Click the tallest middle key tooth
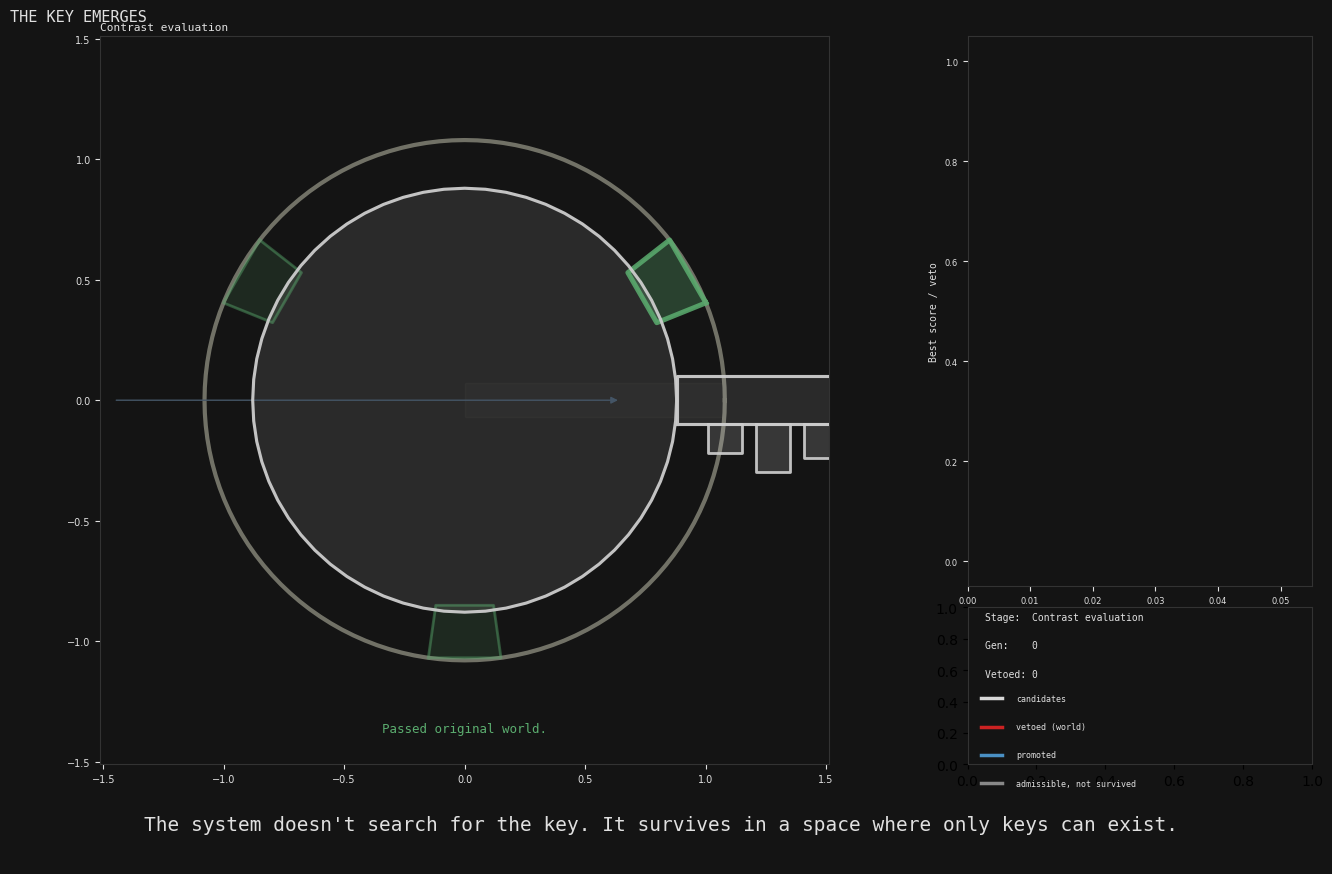Image resolution: width=1332 pixels, height=874 pixels. click(x=773, y=448)
